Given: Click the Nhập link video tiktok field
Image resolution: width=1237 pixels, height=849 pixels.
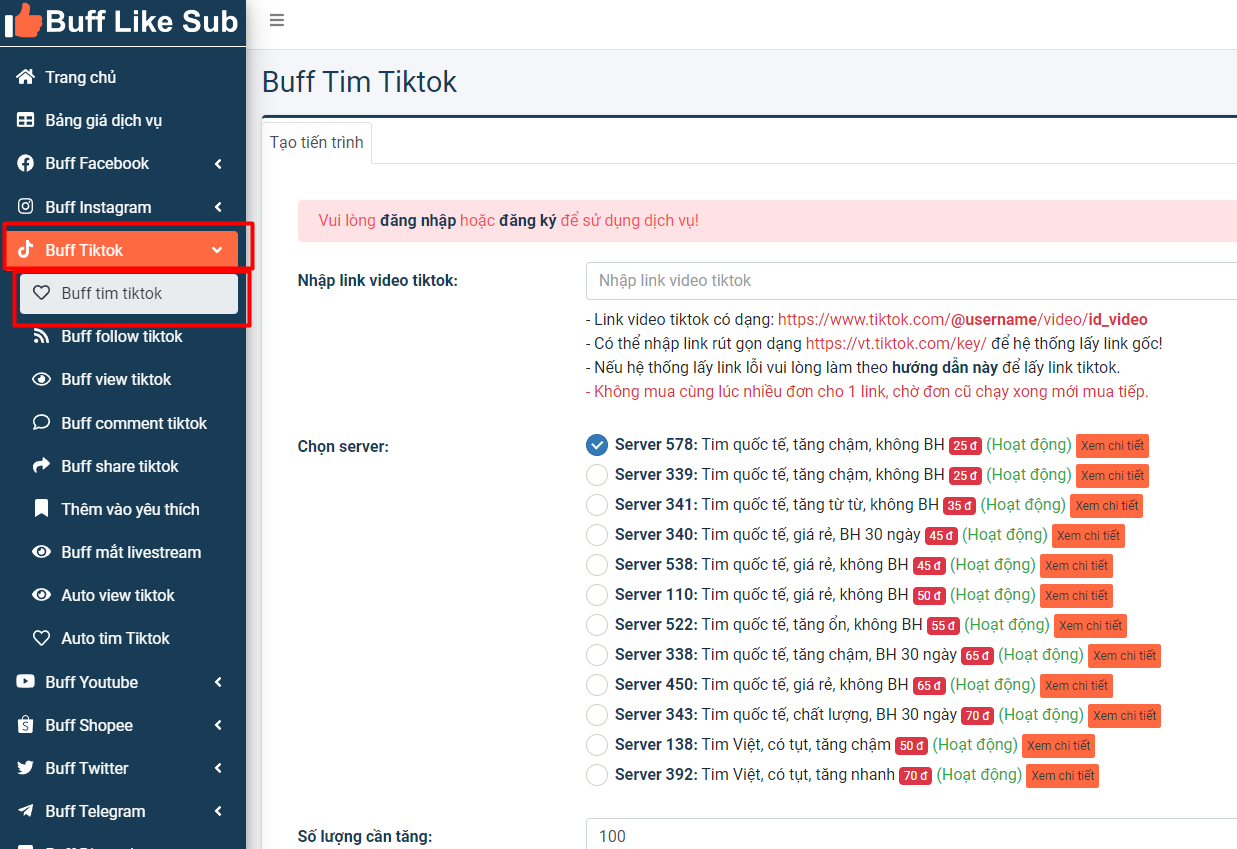Looking at the screenshot, I should [911, 281].
